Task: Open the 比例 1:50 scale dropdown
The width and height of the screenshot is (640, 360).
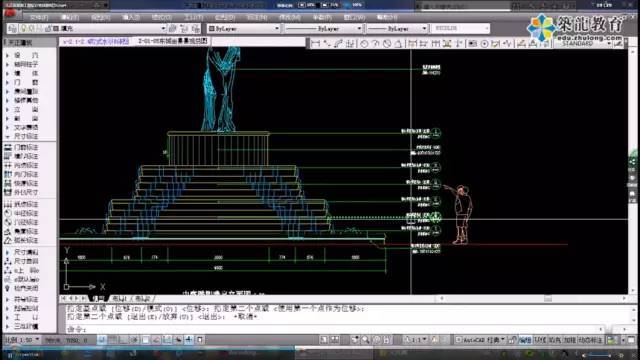Action: click(x=22, y=340)
